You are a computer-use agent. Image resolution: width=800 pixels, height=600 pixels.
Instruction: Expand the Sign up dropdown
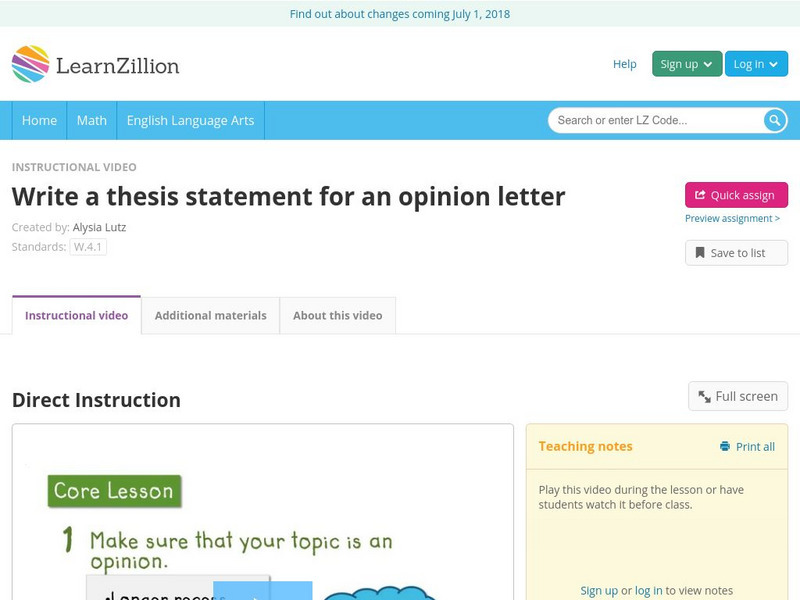click(686, 64)
